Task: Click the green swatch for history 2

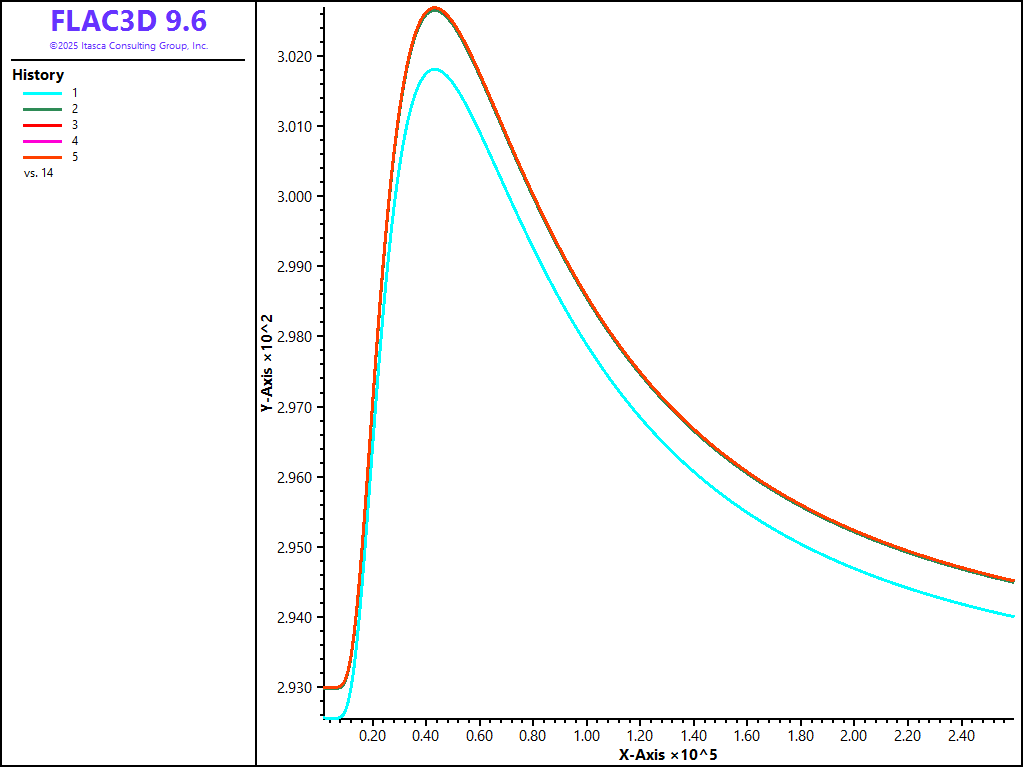Action: point(43,108)
